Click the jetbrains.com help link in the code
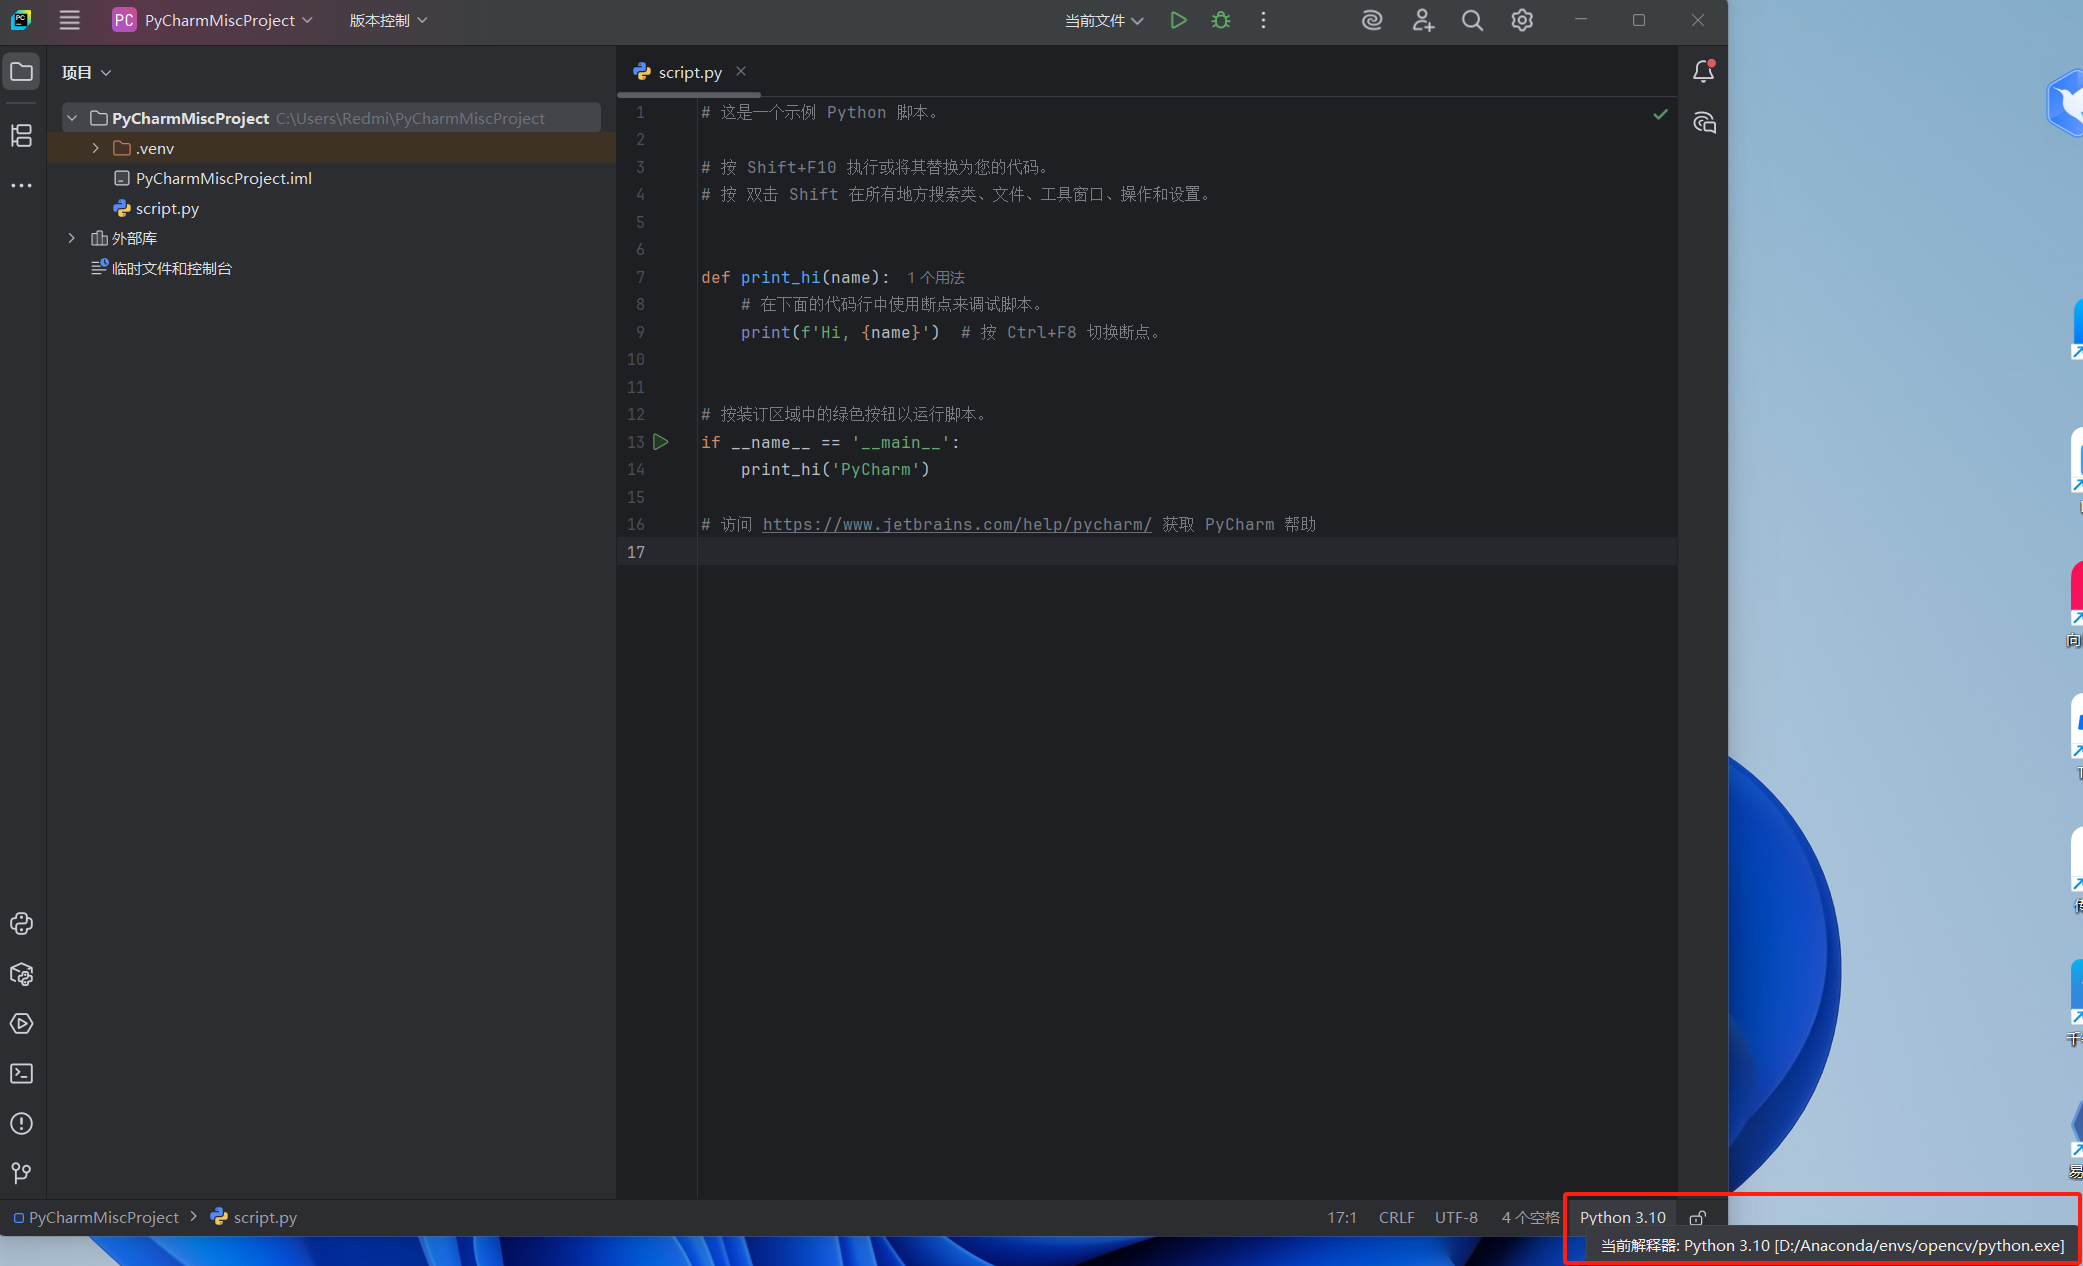This screenshot has height=1266, width=2083. tap(956, 524)
